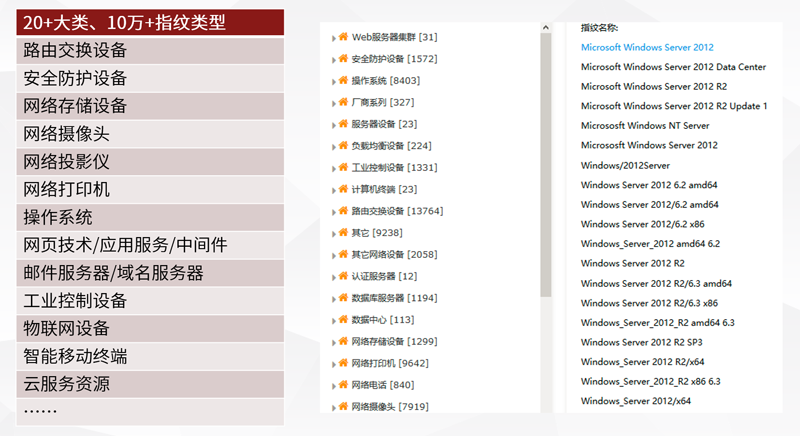Viewport: 800px width, 436px height.
Task: Click the orange icon beside Web服务器集群
Action: pos(343,37)
